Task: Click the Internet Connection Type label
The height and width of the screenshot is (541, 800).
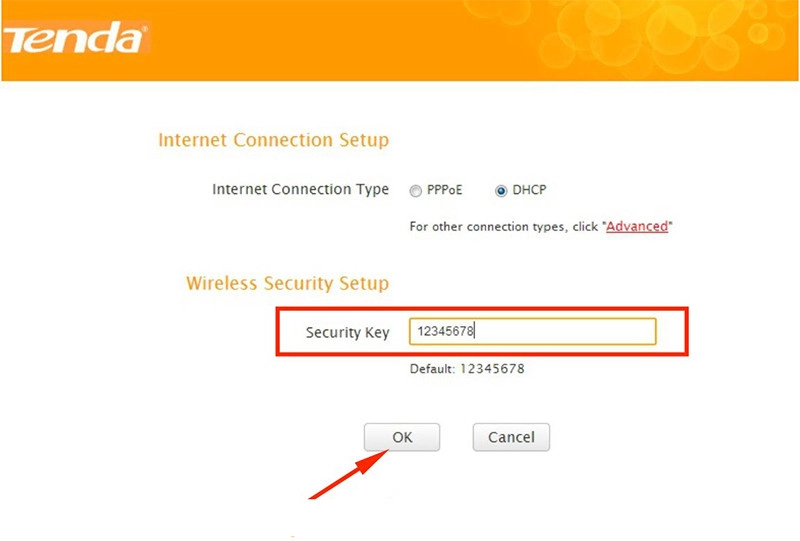Action: point(300,190)
